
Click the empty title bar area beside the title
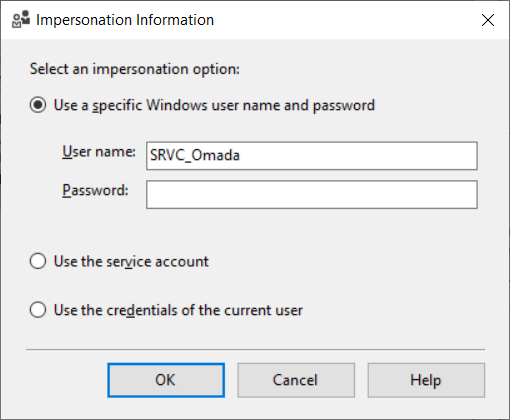343,20
